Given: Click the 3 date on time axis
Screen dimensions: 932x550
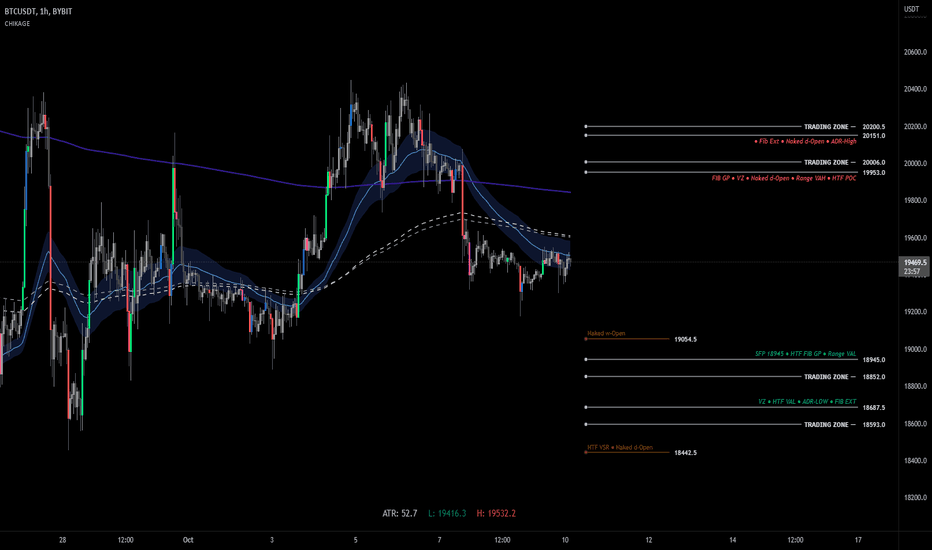Looking at the screenshot, I should point(272,540).
